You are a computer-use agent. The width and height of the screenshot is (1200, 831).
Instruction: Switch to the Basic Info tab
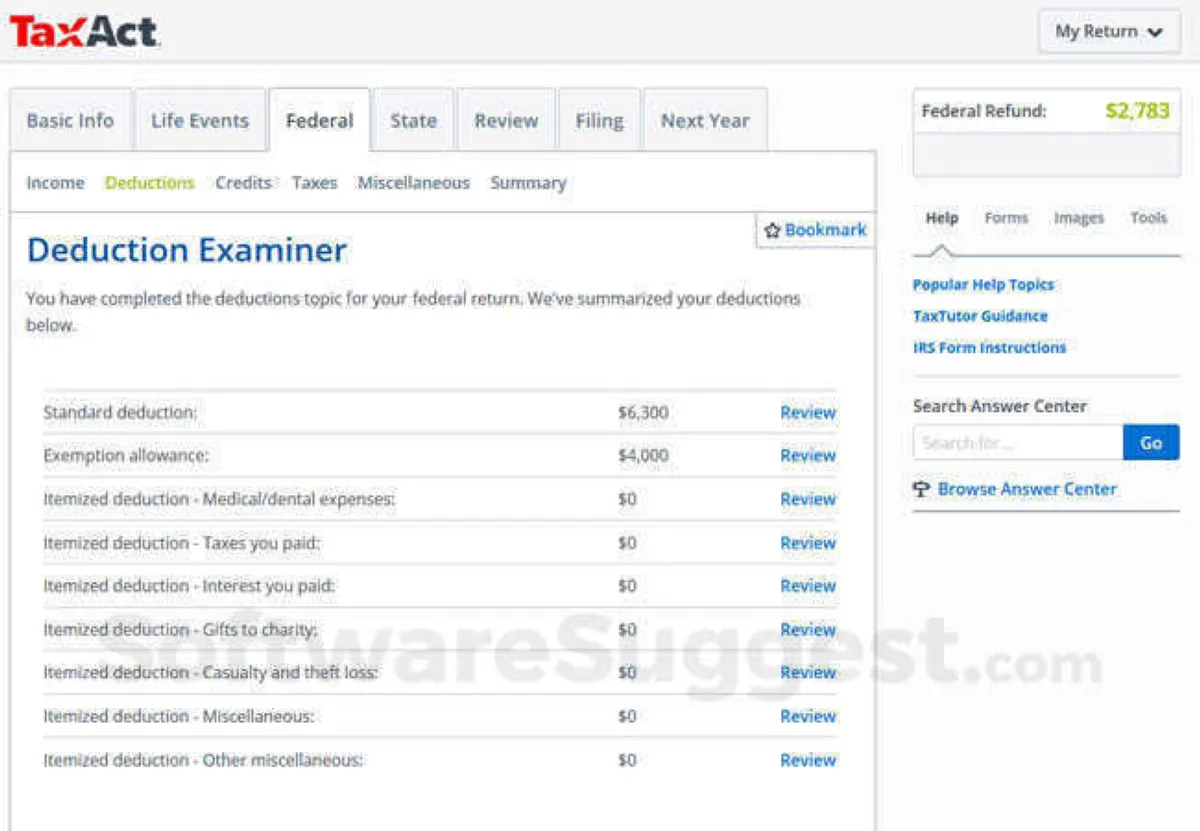[70, 121]
